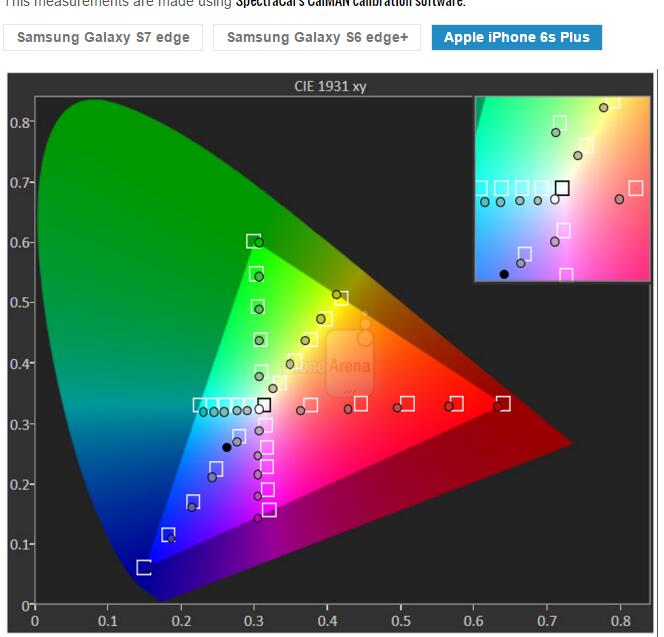This screenshot has width=664, height=637.
Task: Click the y-axis label 0.5
Action: [19, 304]
